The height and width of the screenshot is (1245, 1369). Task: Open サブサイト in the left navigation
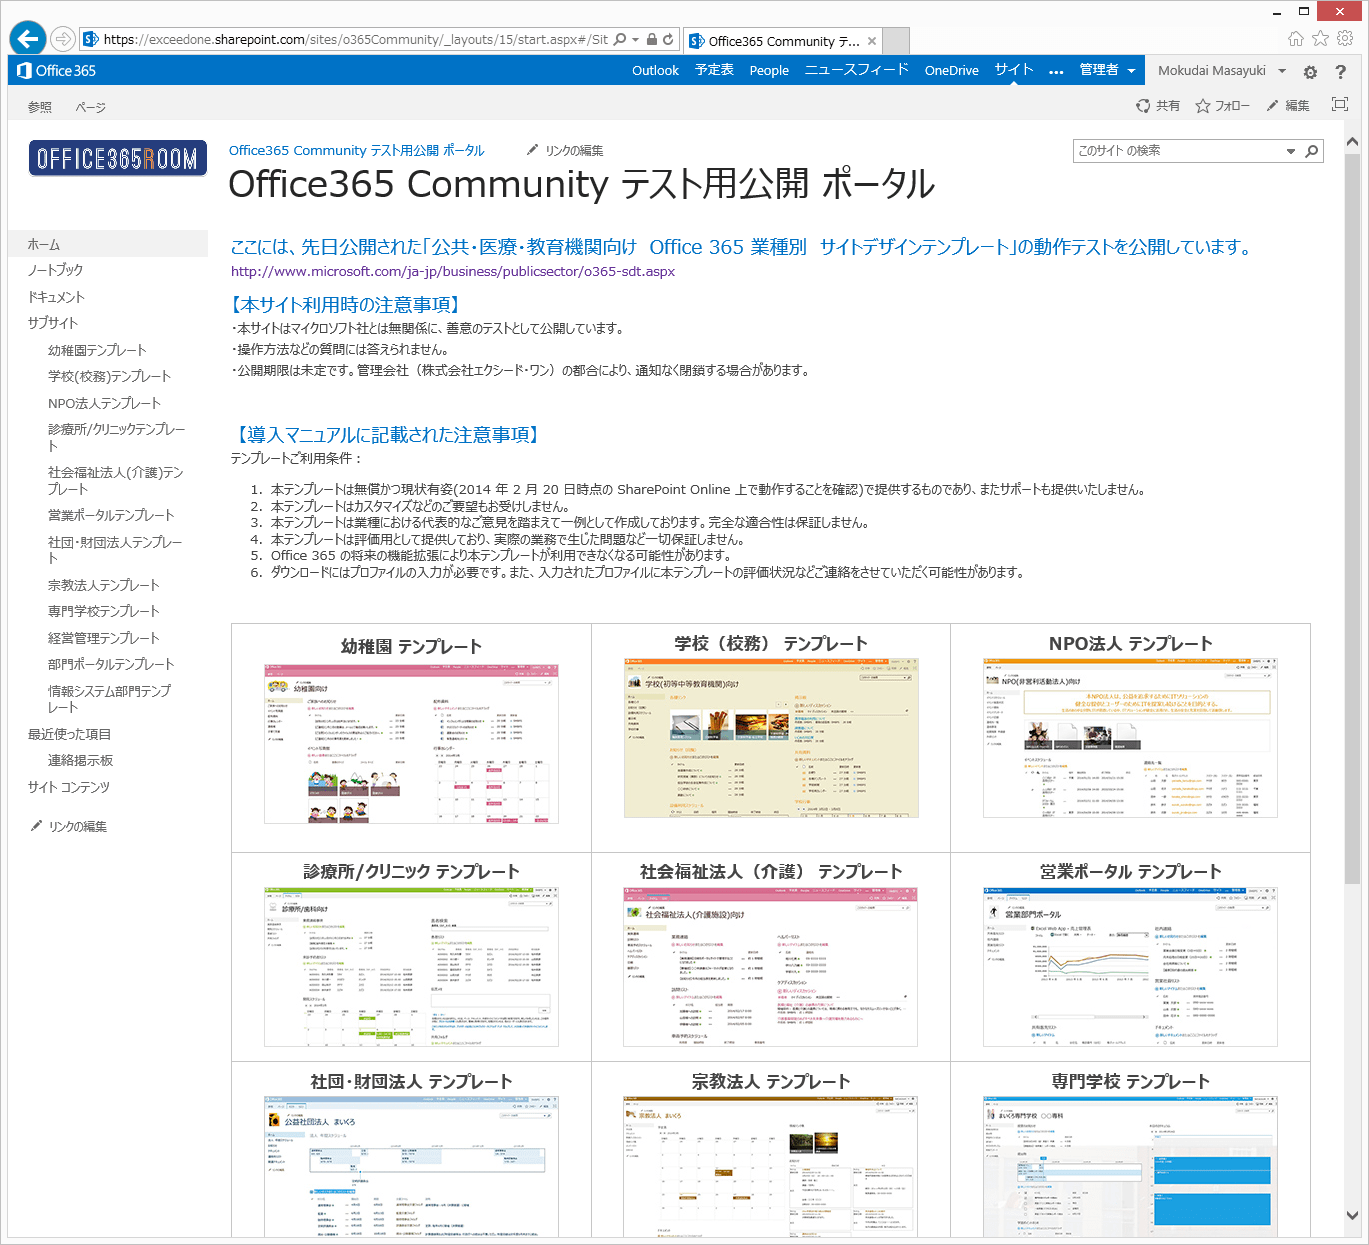(53, 323)
